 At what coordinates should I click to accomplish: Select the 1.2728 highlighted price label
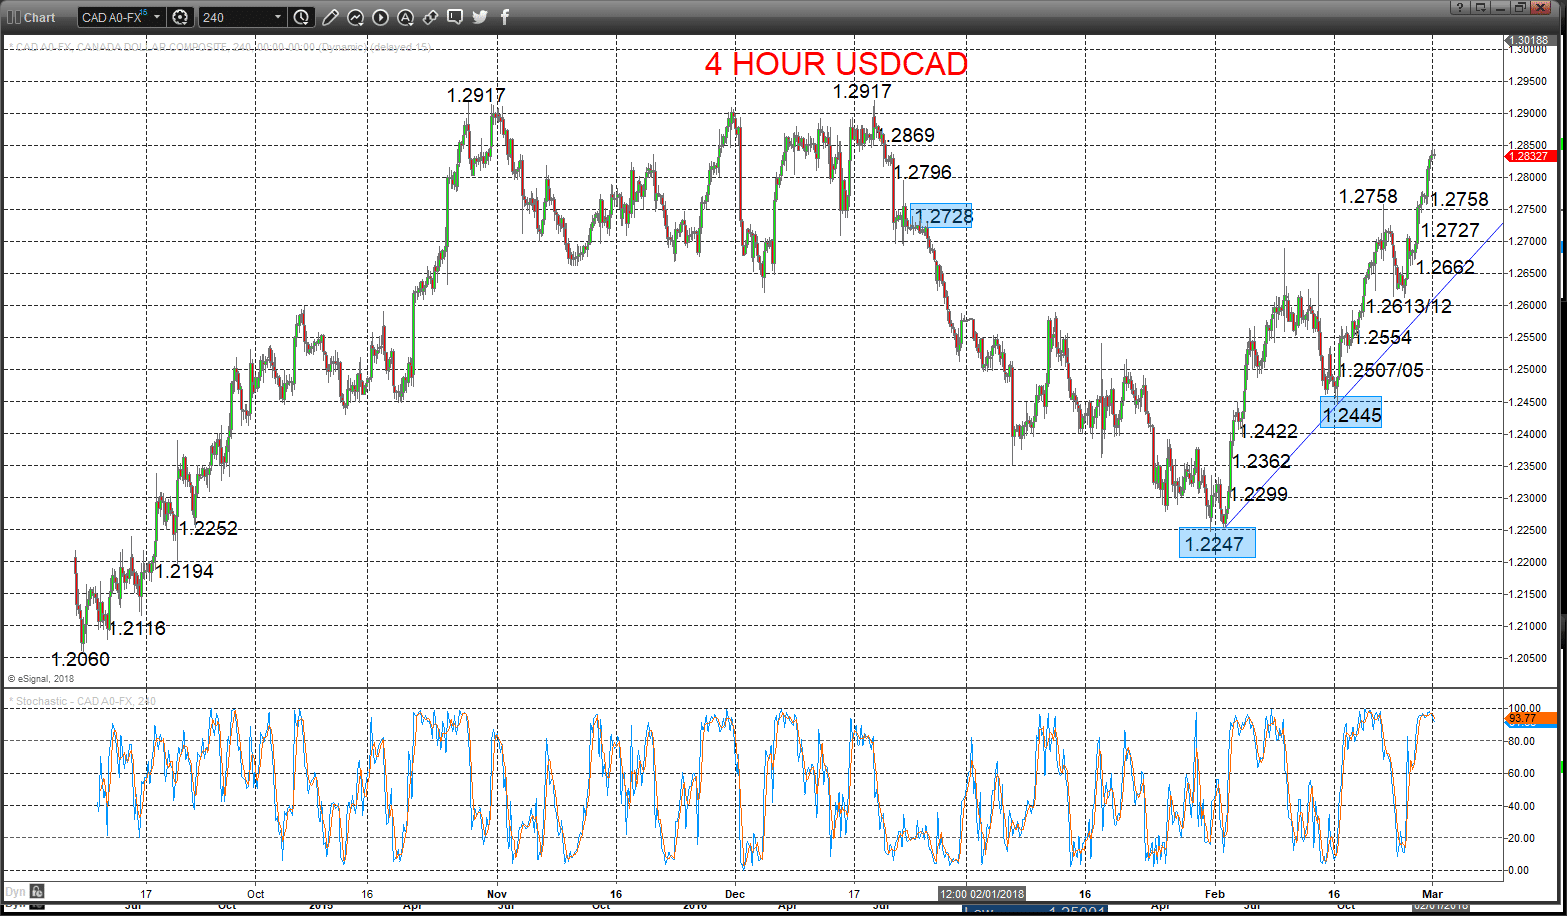(x=941, y=216)
